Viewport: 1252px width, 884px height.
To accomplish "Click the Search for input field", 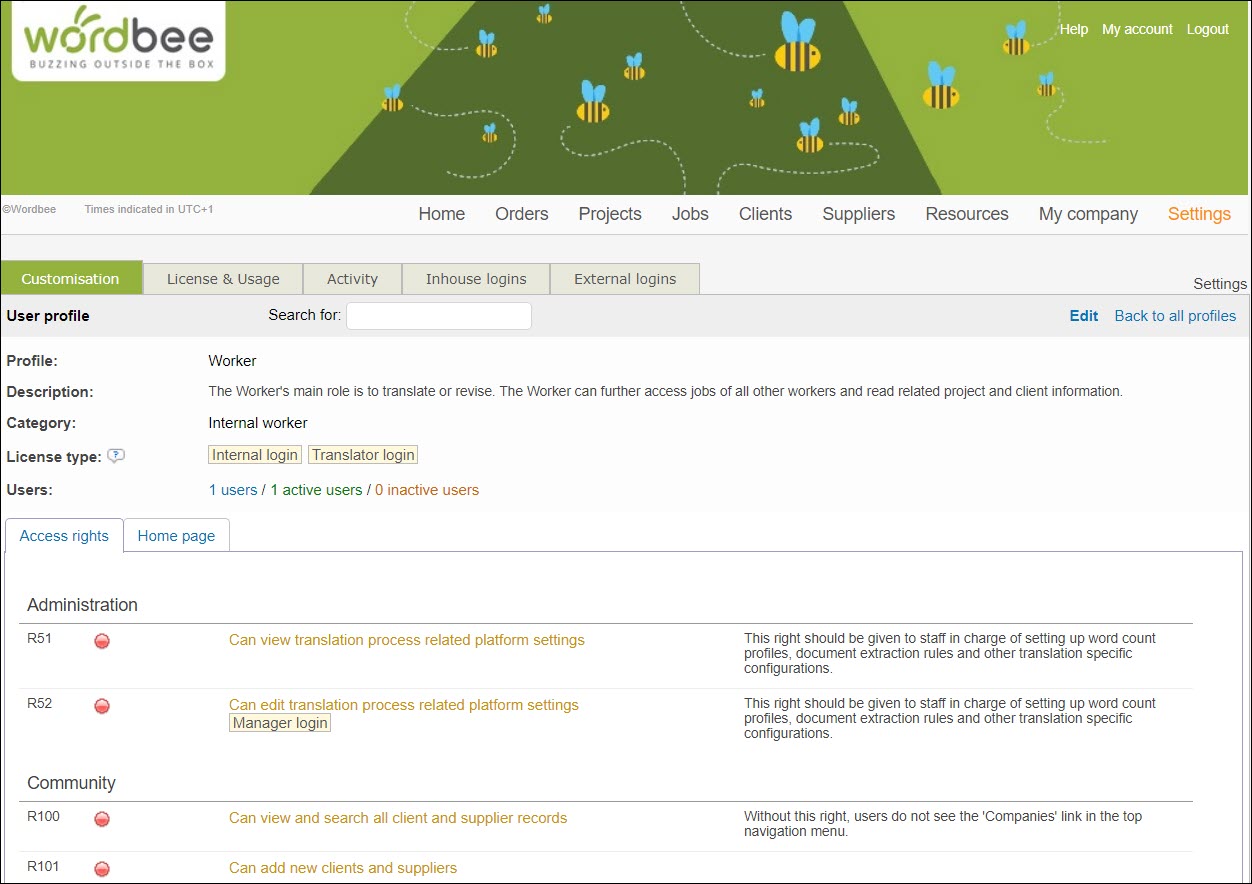I will click(439, 316).
